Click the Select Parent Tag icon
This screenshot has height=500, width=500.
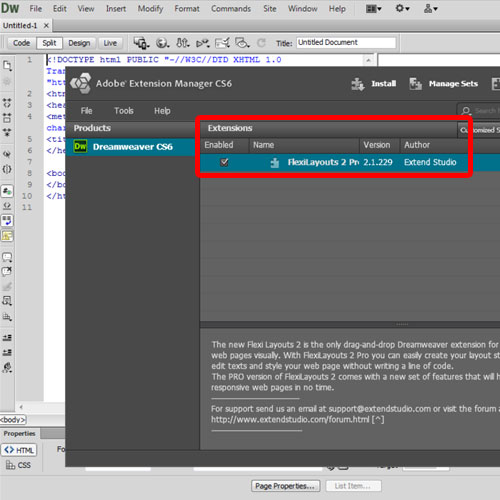pos(7,154)
